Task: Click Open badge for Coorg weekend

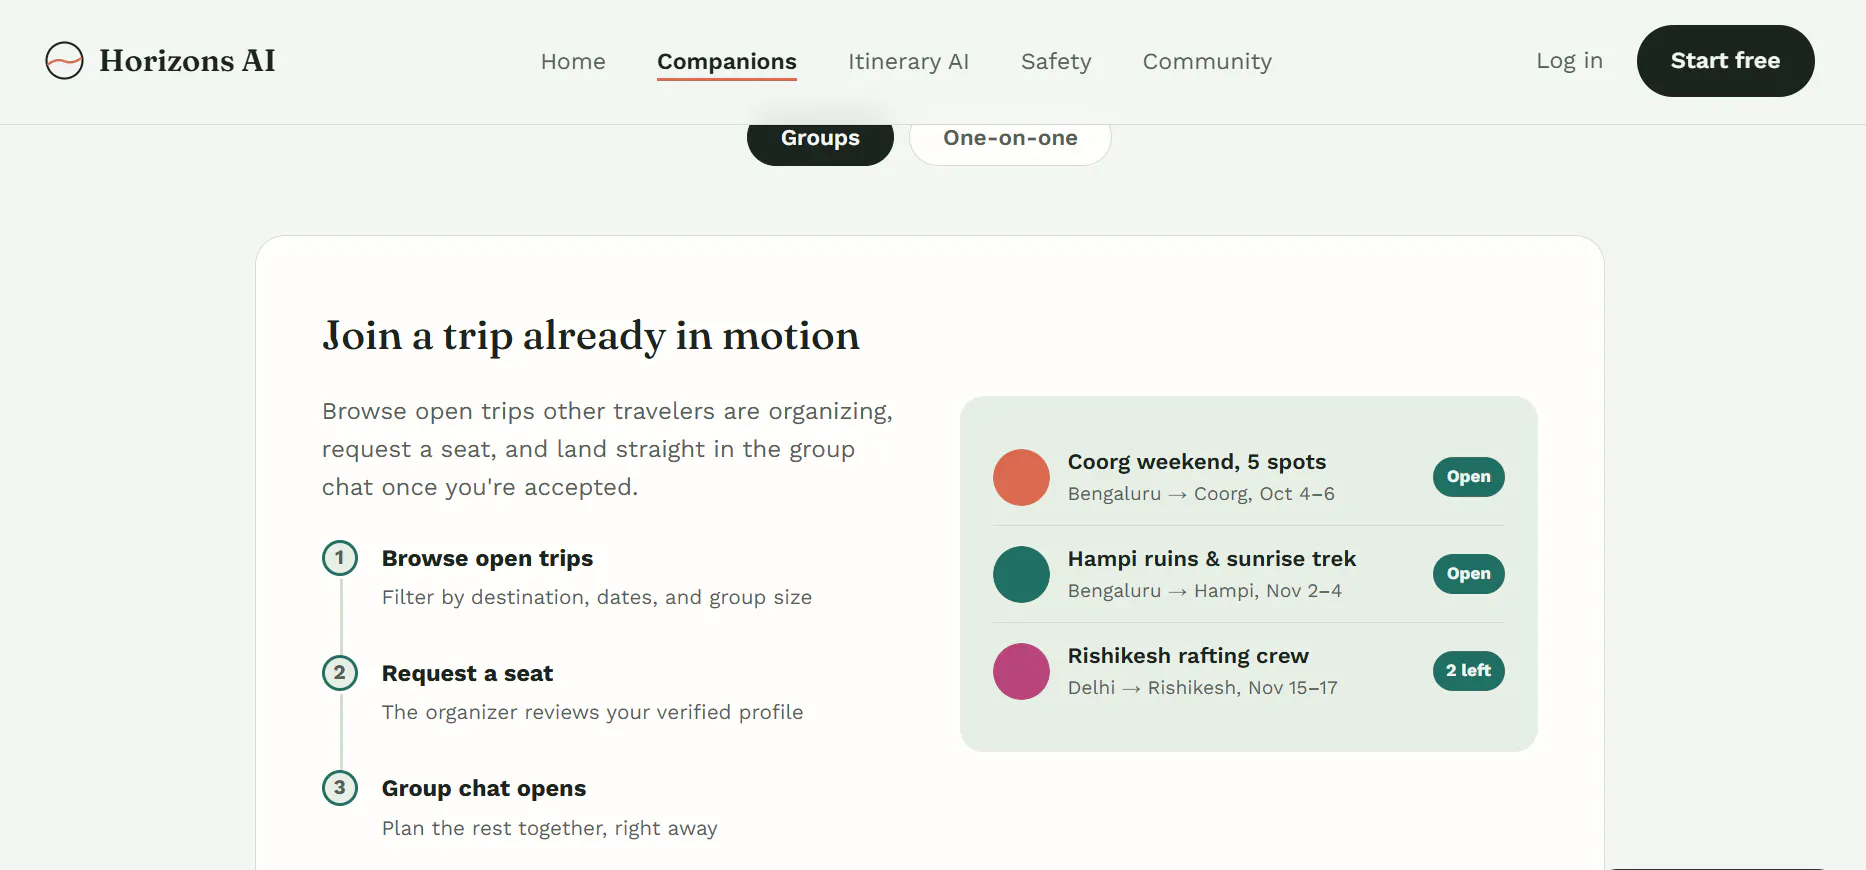Action: [x=1468, y=477]
